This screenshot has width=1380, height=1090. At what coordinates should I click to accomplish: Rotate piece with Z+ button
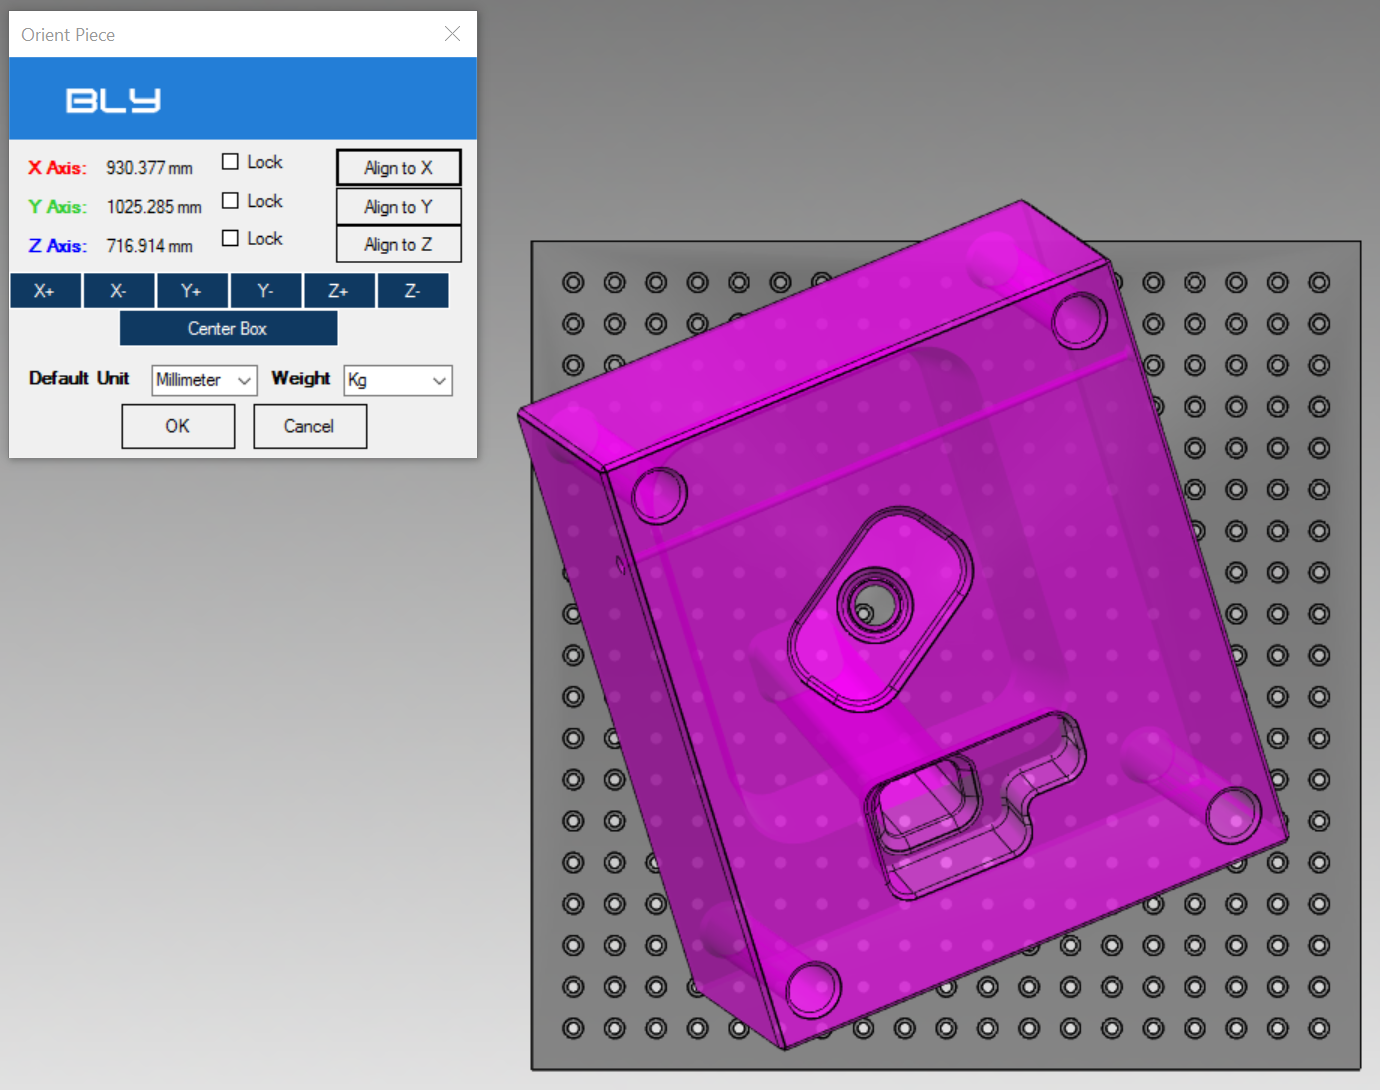click(x=339, y=291)
